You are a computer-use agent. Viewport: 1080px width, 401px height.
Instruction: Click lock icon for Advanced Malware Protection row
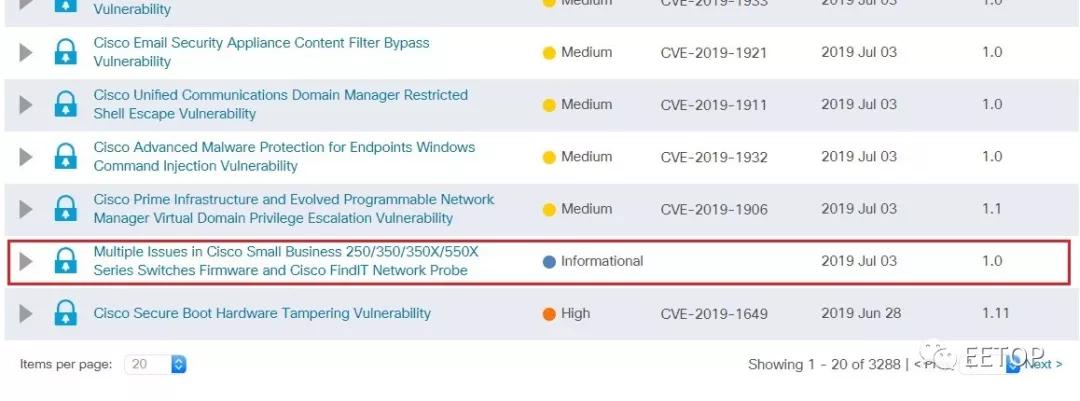[65, 157]
